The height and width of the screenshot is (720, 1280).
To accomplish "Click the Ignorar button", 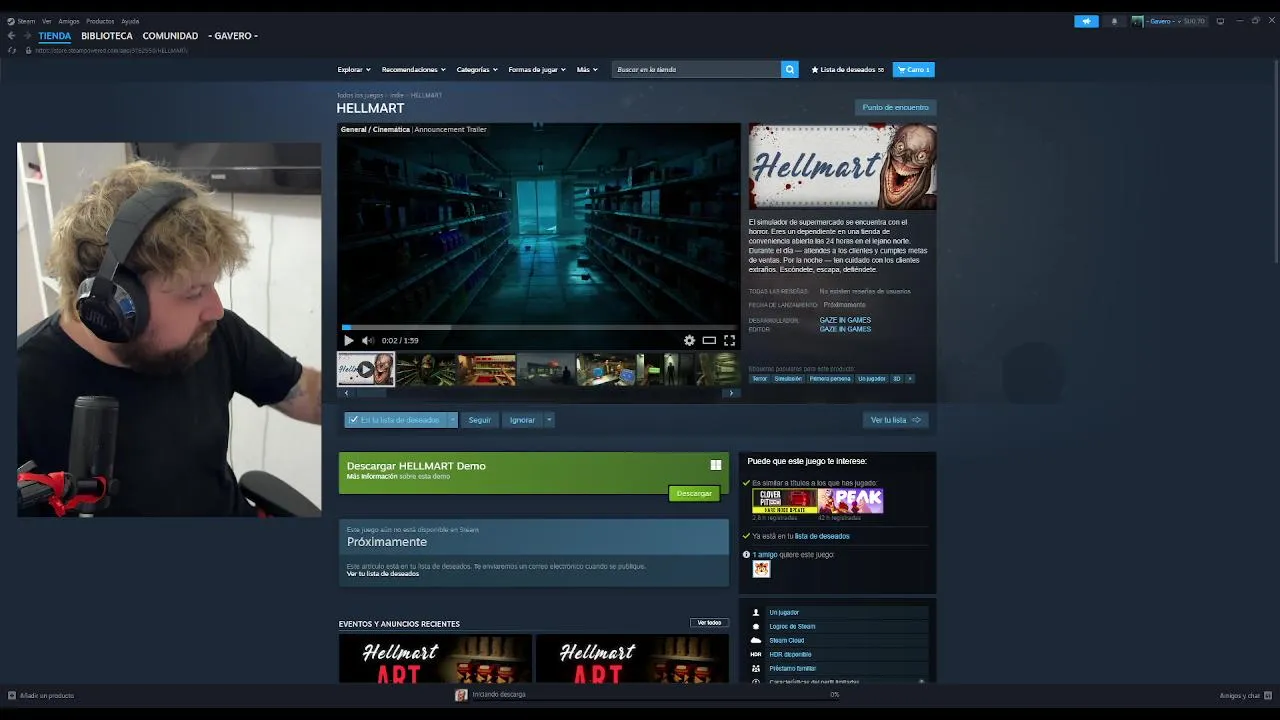I will pyautogui.click(x=522, y=420).
